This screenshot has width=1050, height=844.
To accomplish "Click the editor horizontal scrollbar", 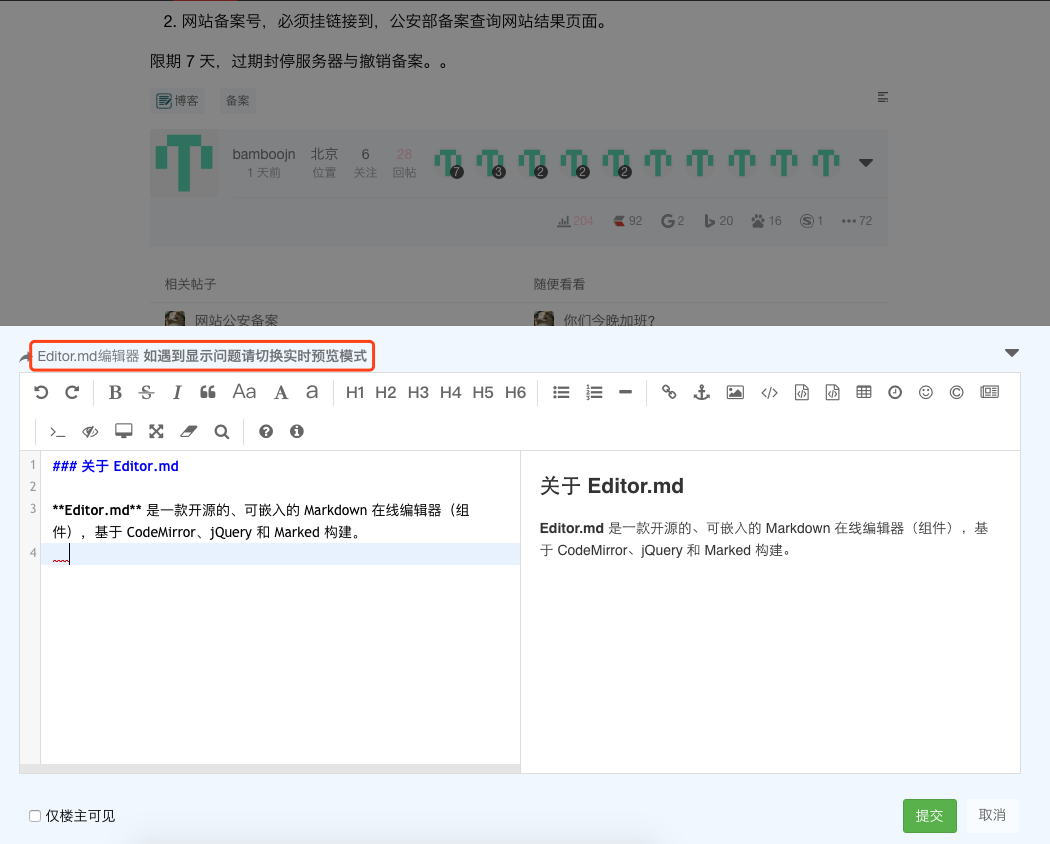I will [x=270, y=768].
